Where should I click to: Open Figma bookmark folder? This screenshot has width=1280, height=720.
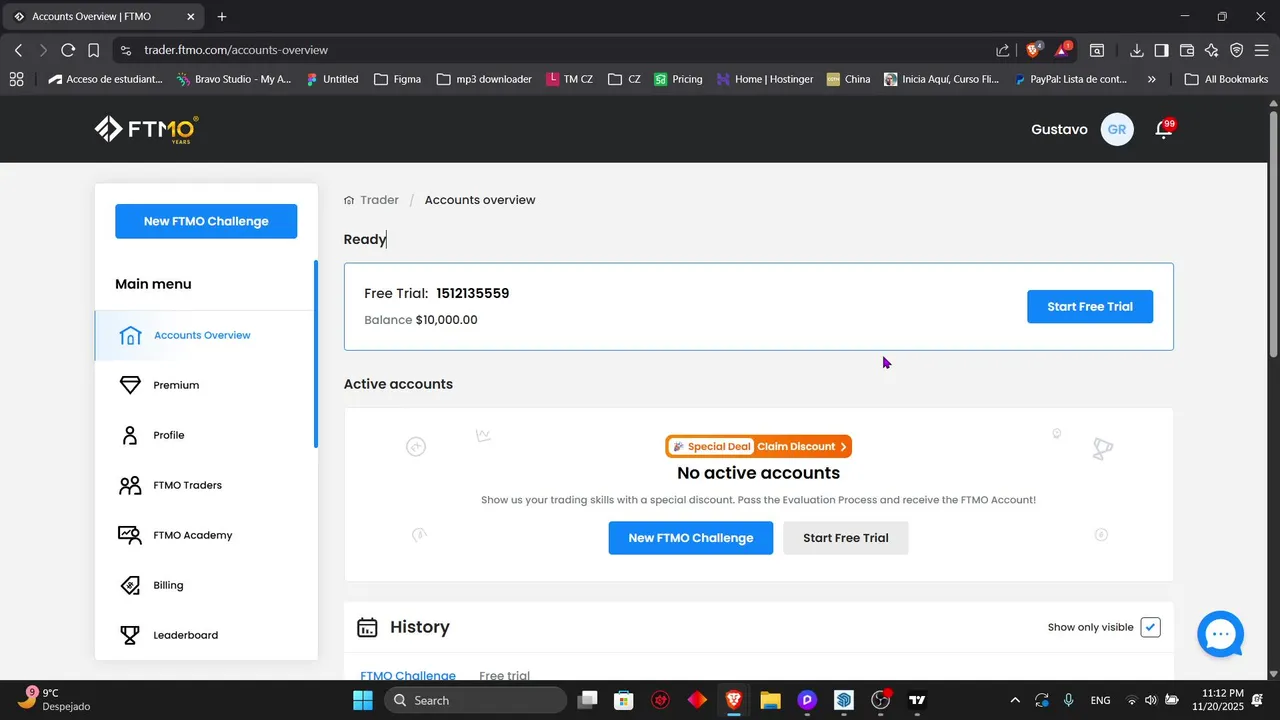coord(397,79)
